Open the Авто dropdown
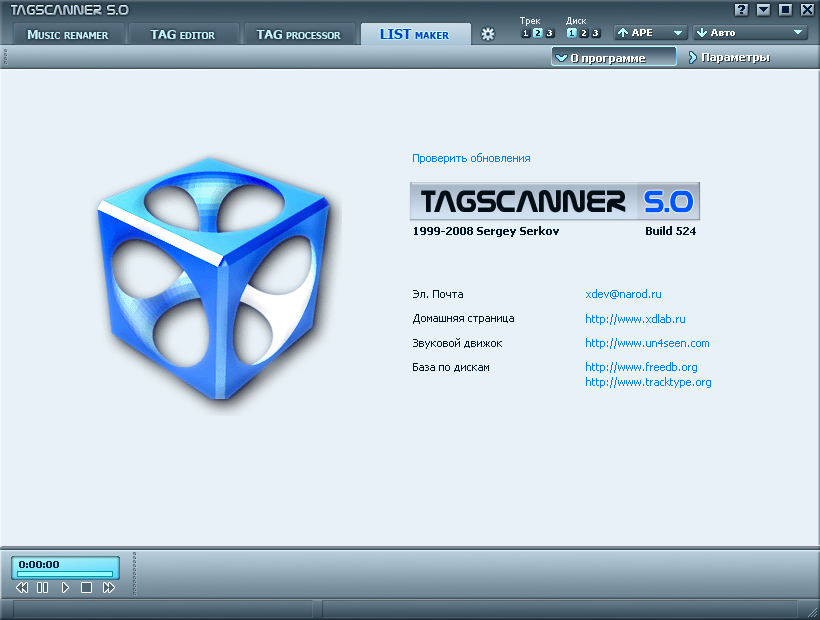This screenshot has height=620, width=820. 749,33
